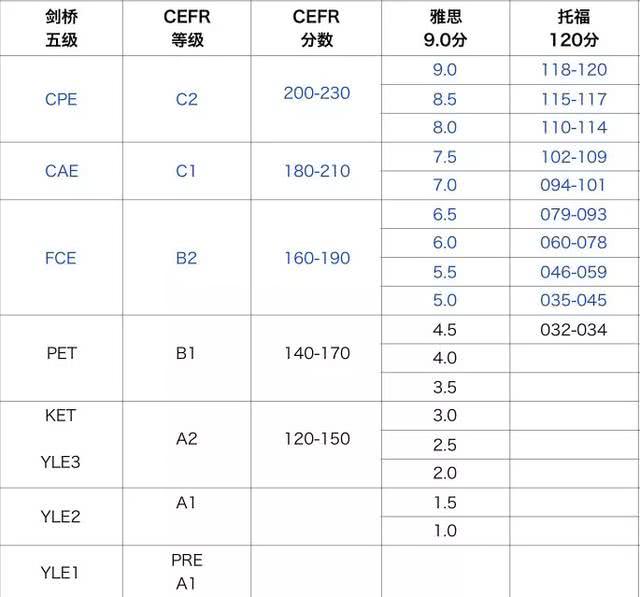Select the 雅思 9.0分 header
Image resolution: width=640 pixels, height=597 pixels.
(445, 28)
